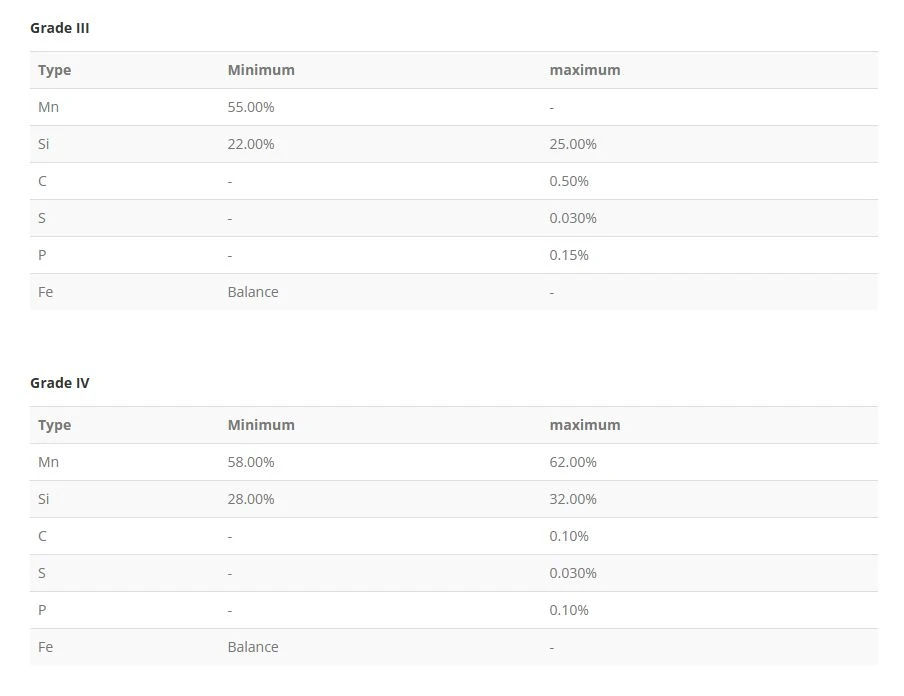The height and width of the screenshot is (696, 904).
Task: Click the Grade III Fe Balance cell
Action: [x=253, y=292]
